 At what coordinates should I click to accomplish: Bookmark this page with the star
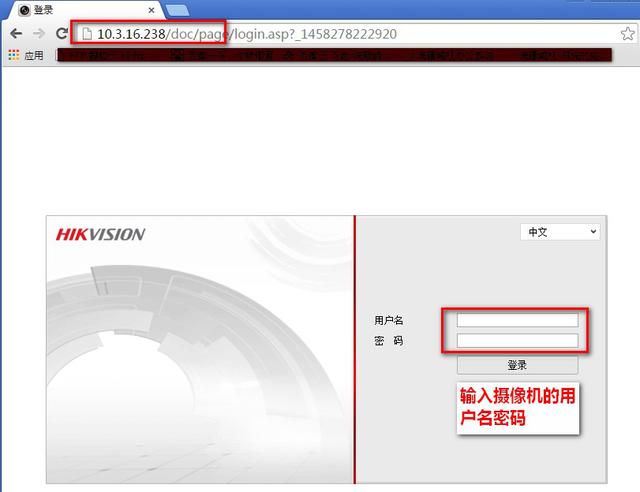tap(627, 33)
